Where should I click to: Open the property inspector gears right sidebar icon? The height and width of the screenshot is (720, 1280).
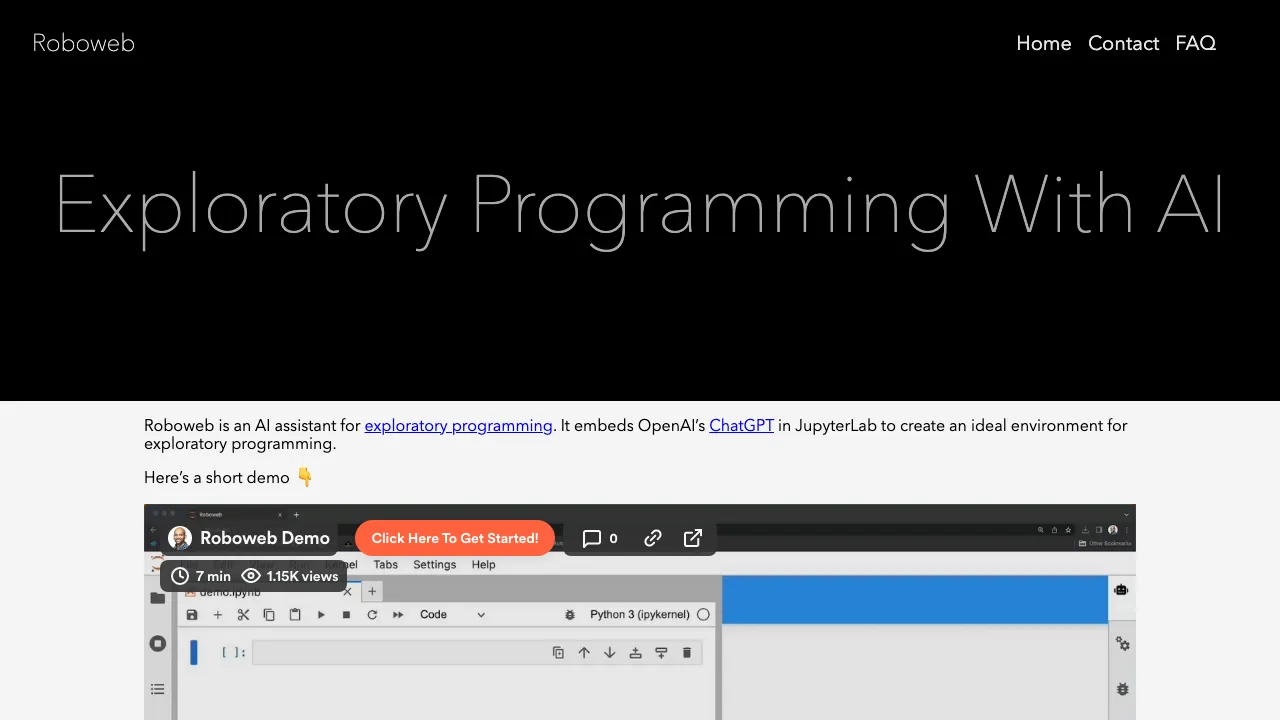click(x=1123, y=644)
